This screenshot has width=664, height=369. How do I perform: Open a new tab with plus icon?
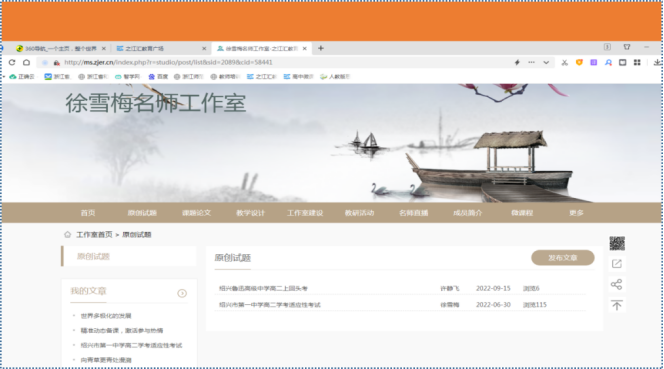coord(321,48)
